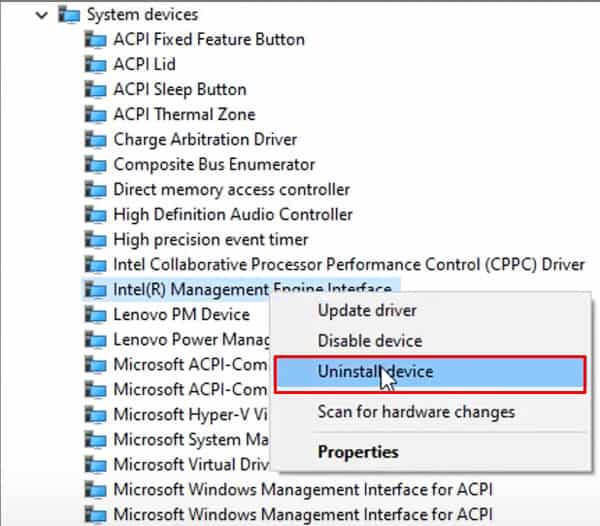Open Properties from the context menu

[358, 452]
